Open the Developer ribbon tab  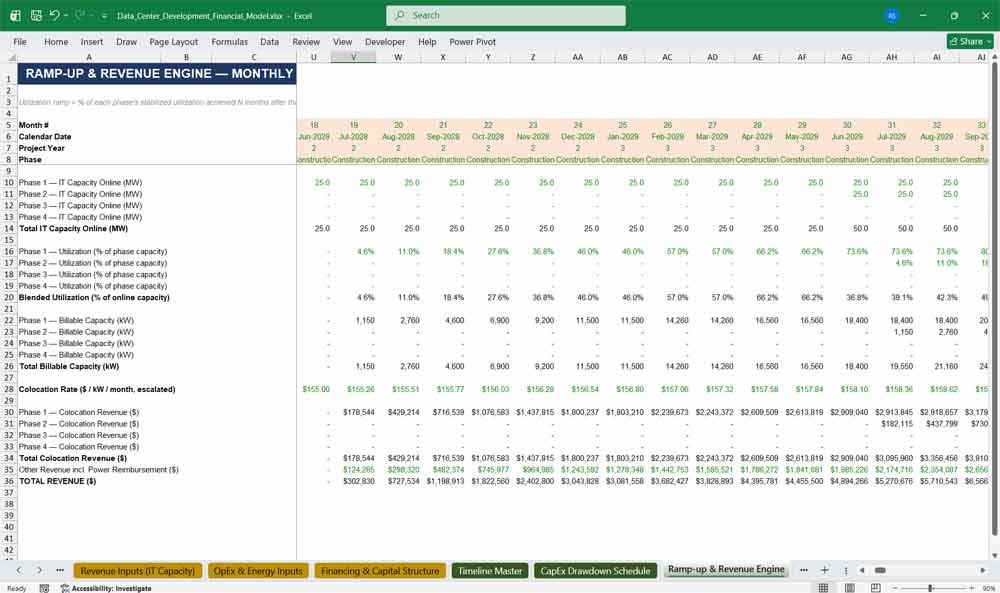click(385, 41)
